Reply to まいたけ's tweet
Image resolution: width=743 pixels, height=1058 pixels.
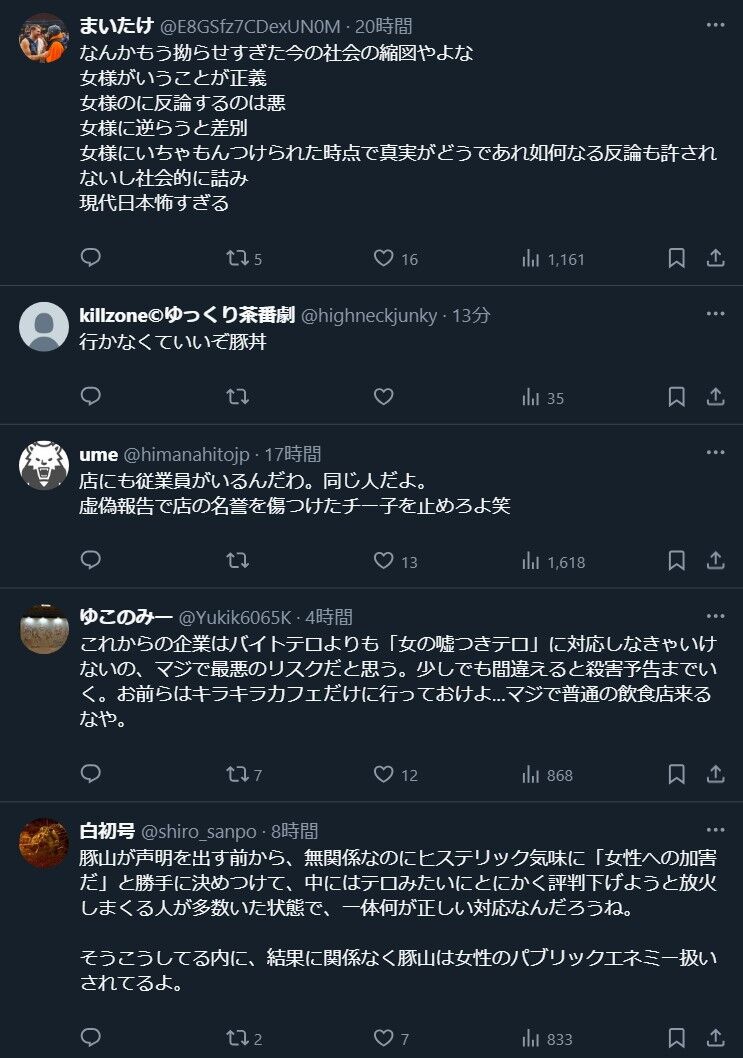tap(91, 259)
